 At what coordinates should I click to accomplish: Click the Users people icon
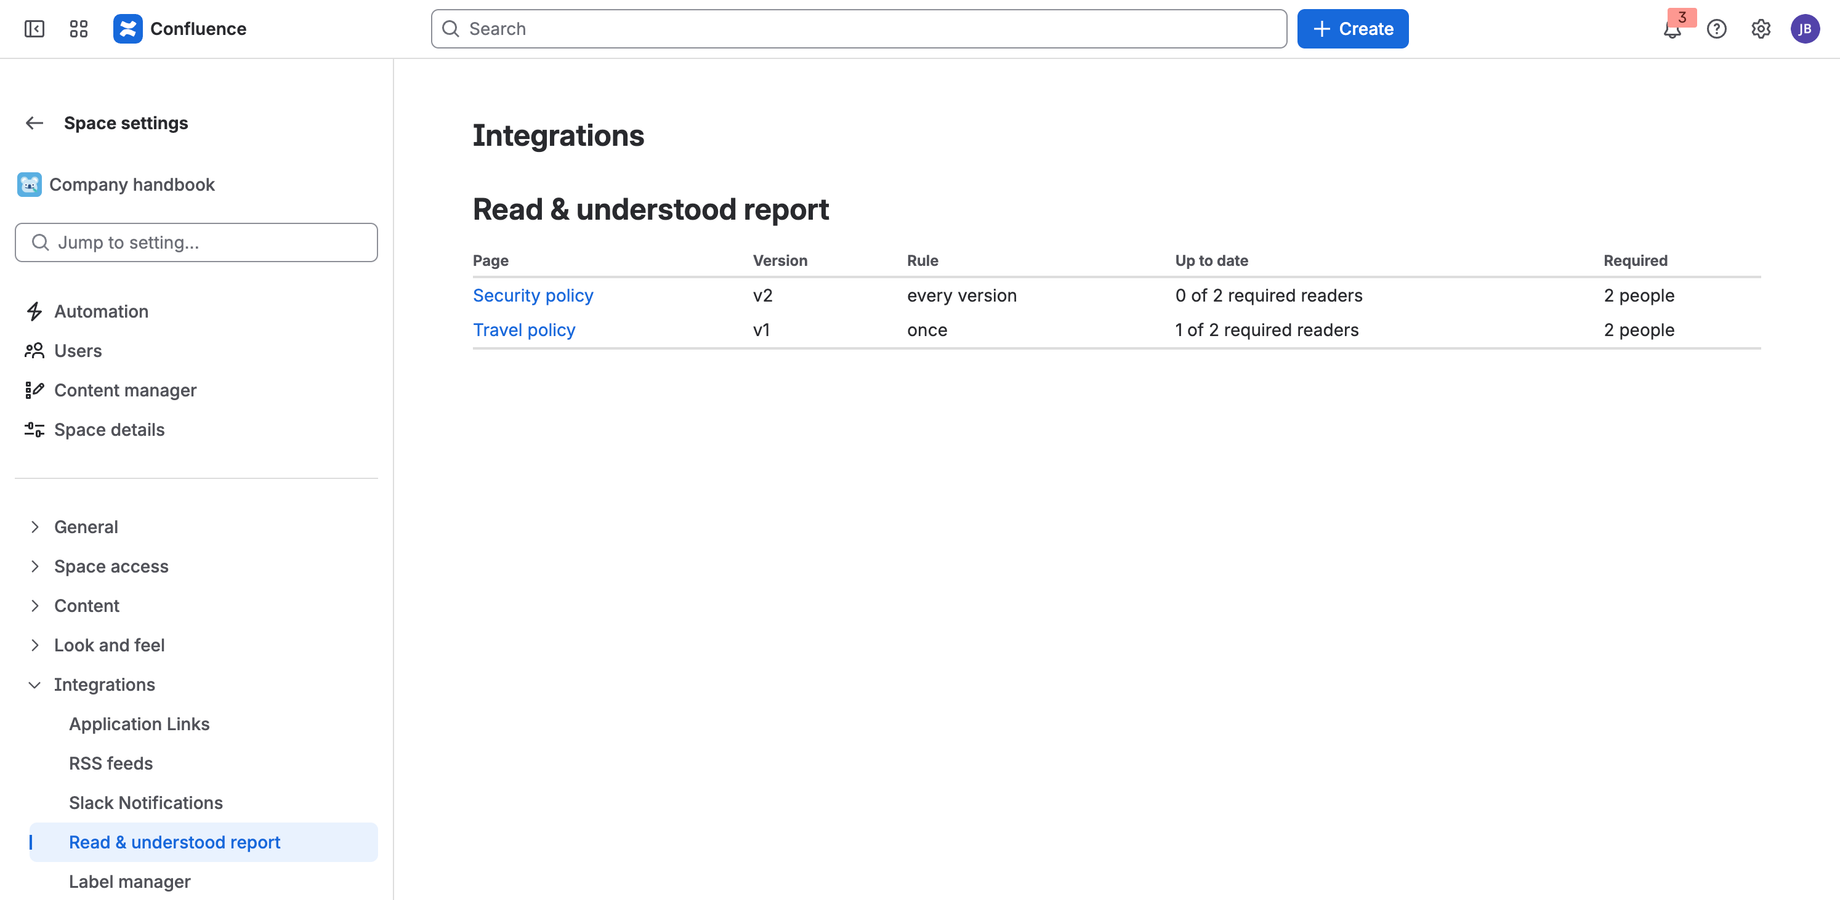[35, 351]
